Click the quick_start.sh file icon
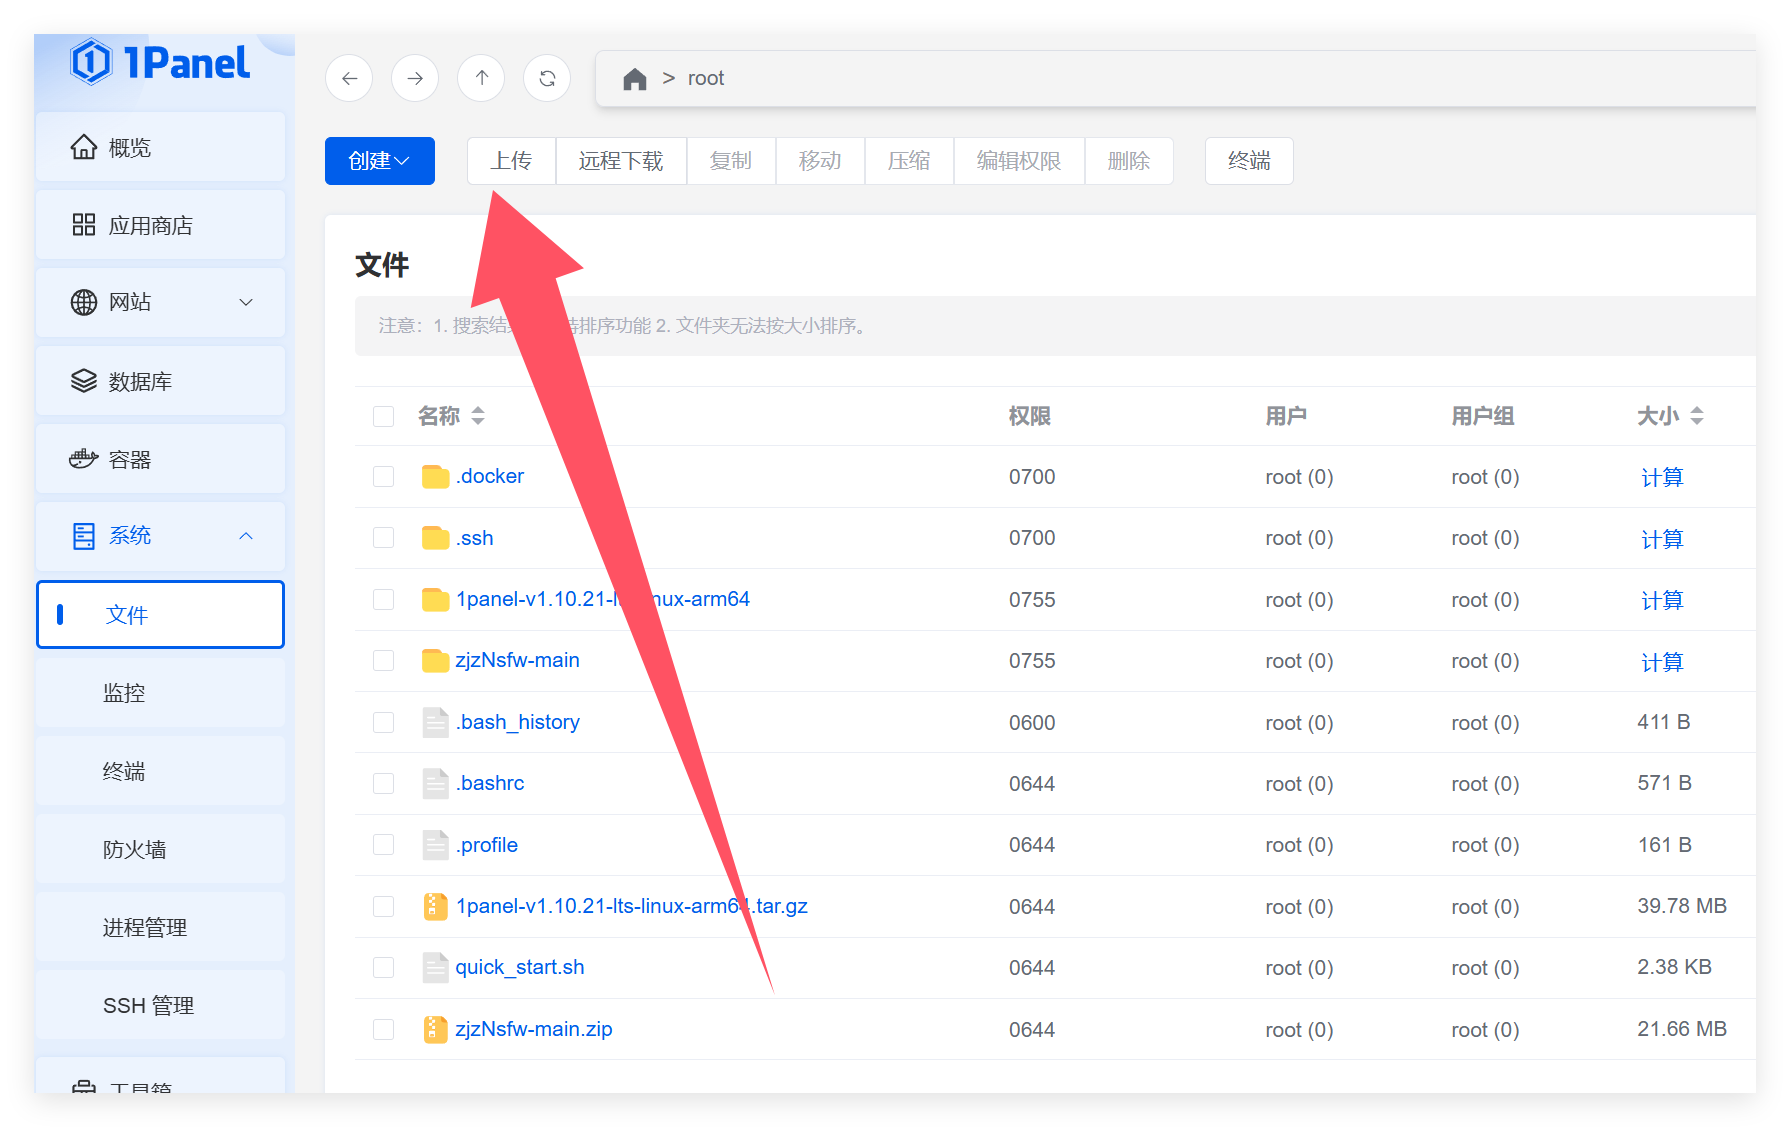The width and height of the screenshot is (1790, 1127). 435,968
